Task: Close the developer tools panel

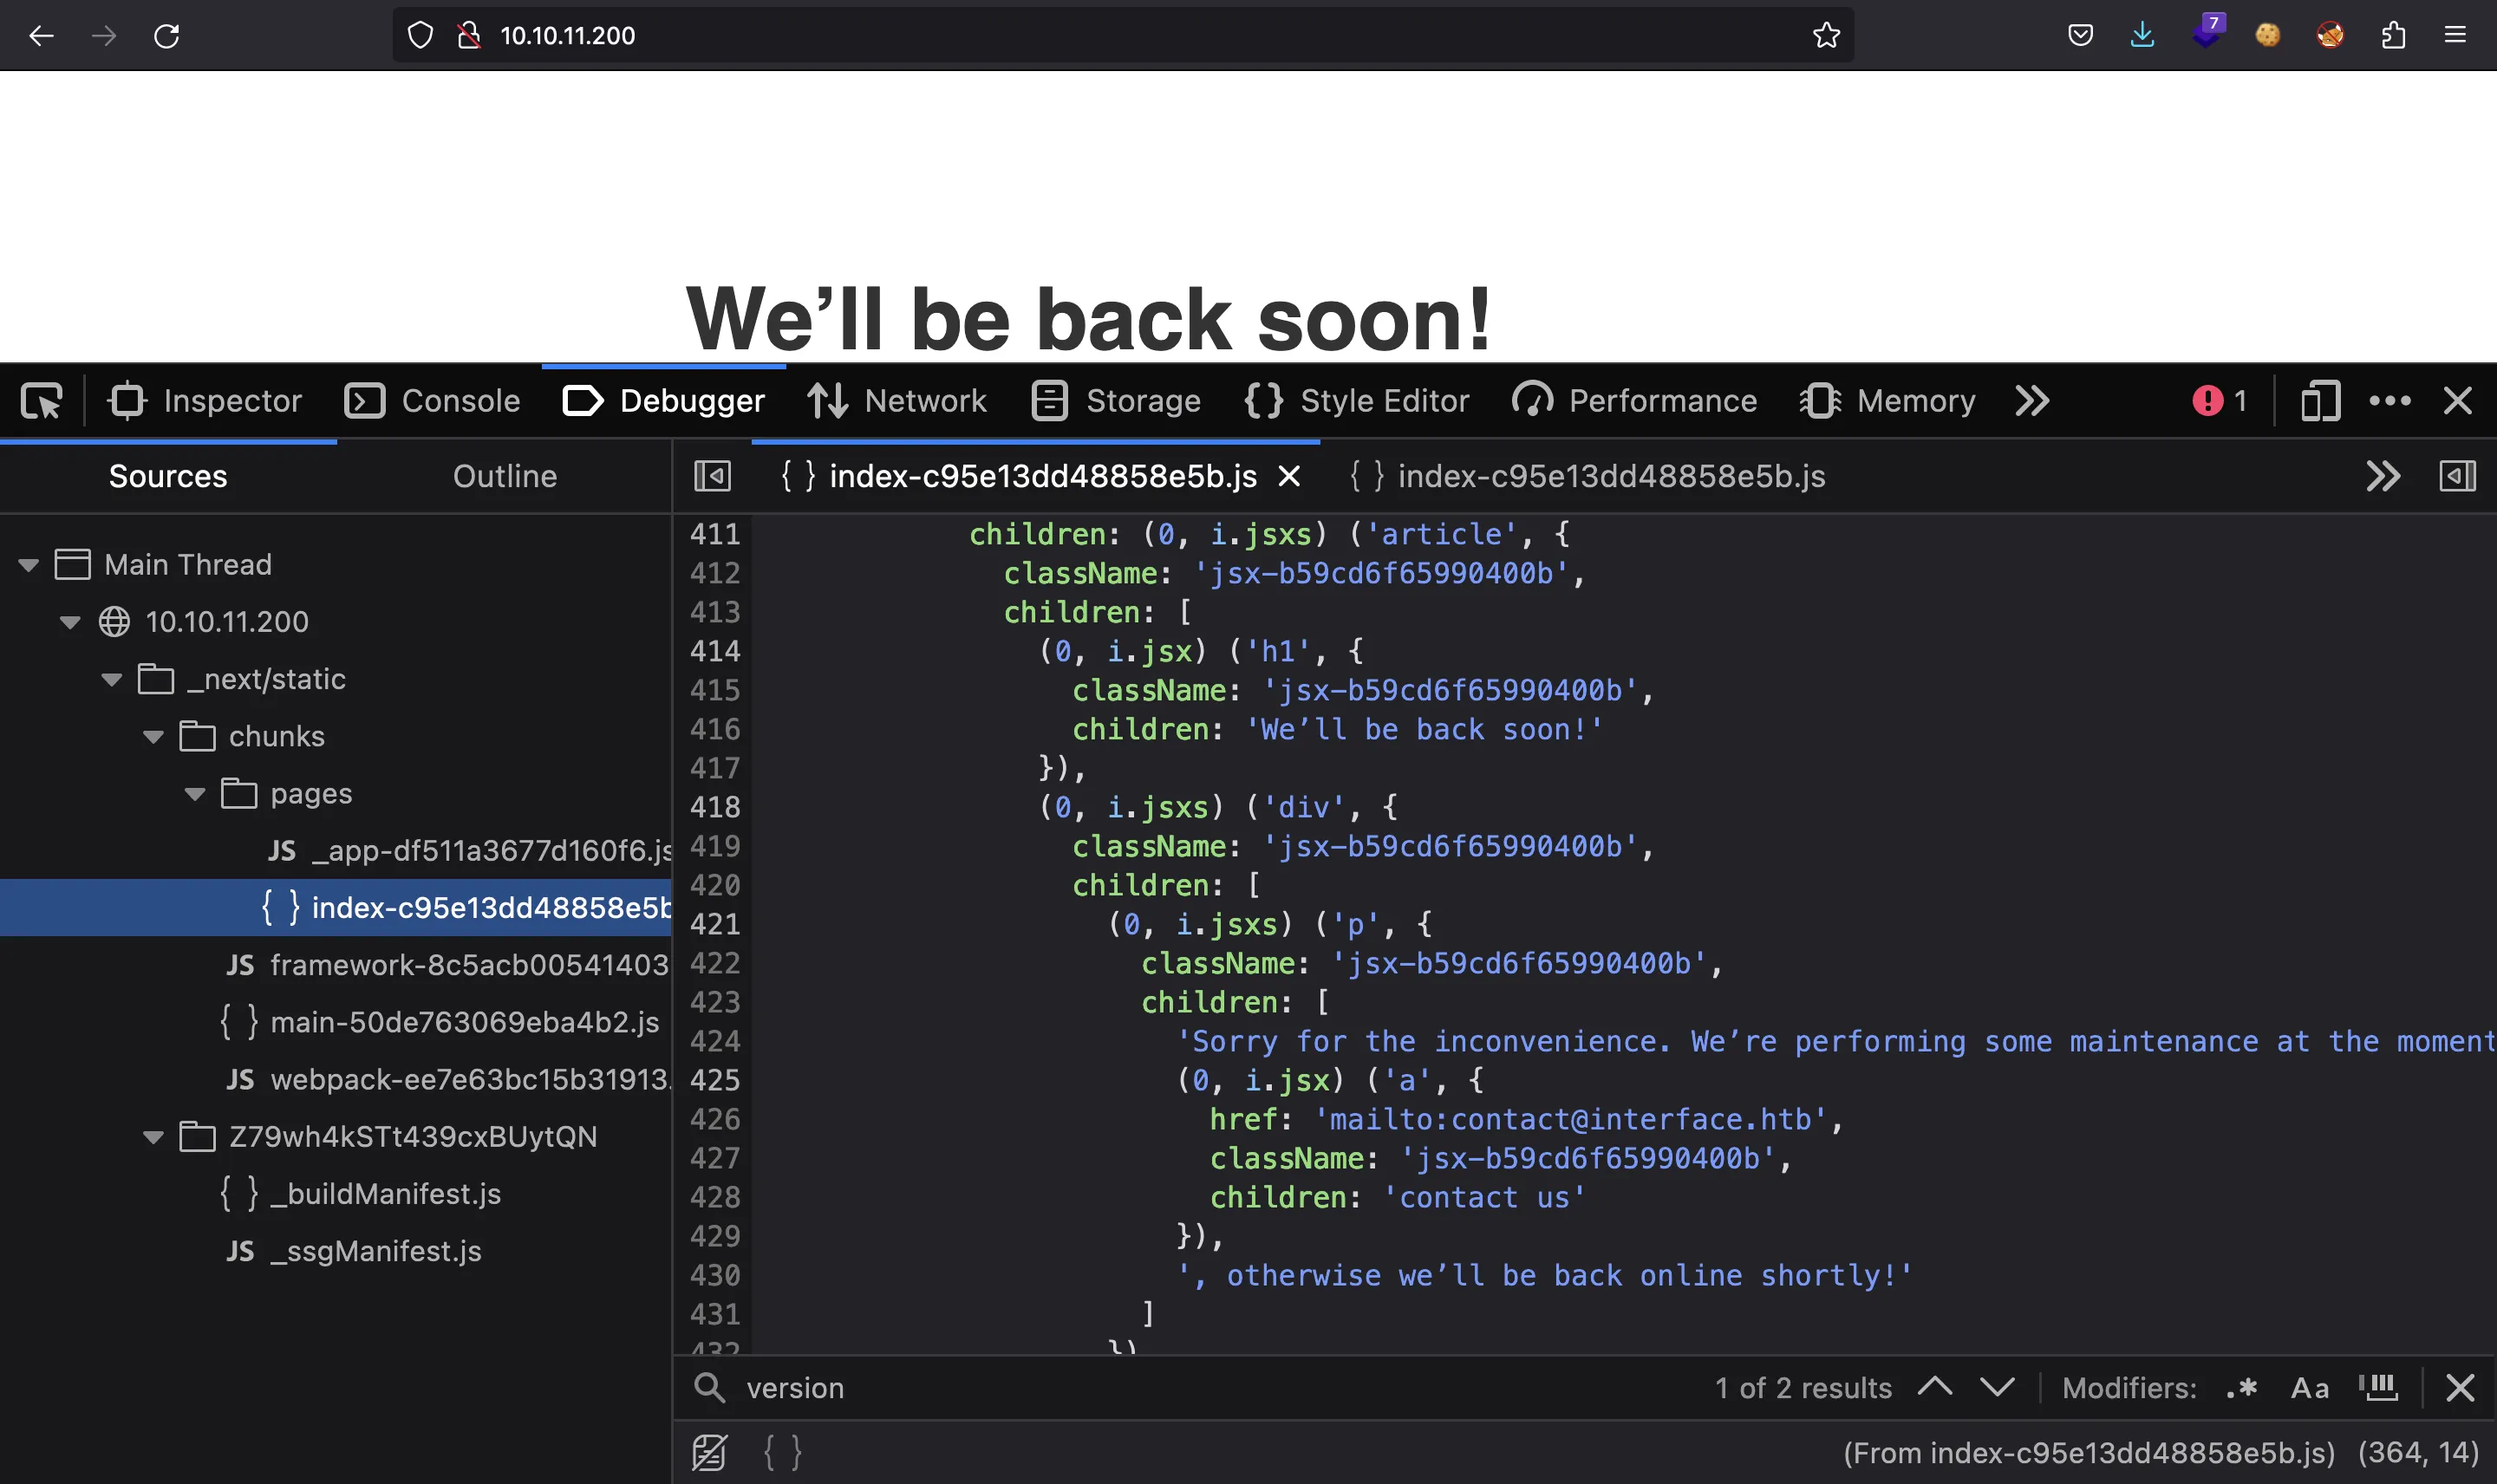Action: pyautogui.click(x=2457, y=401)
